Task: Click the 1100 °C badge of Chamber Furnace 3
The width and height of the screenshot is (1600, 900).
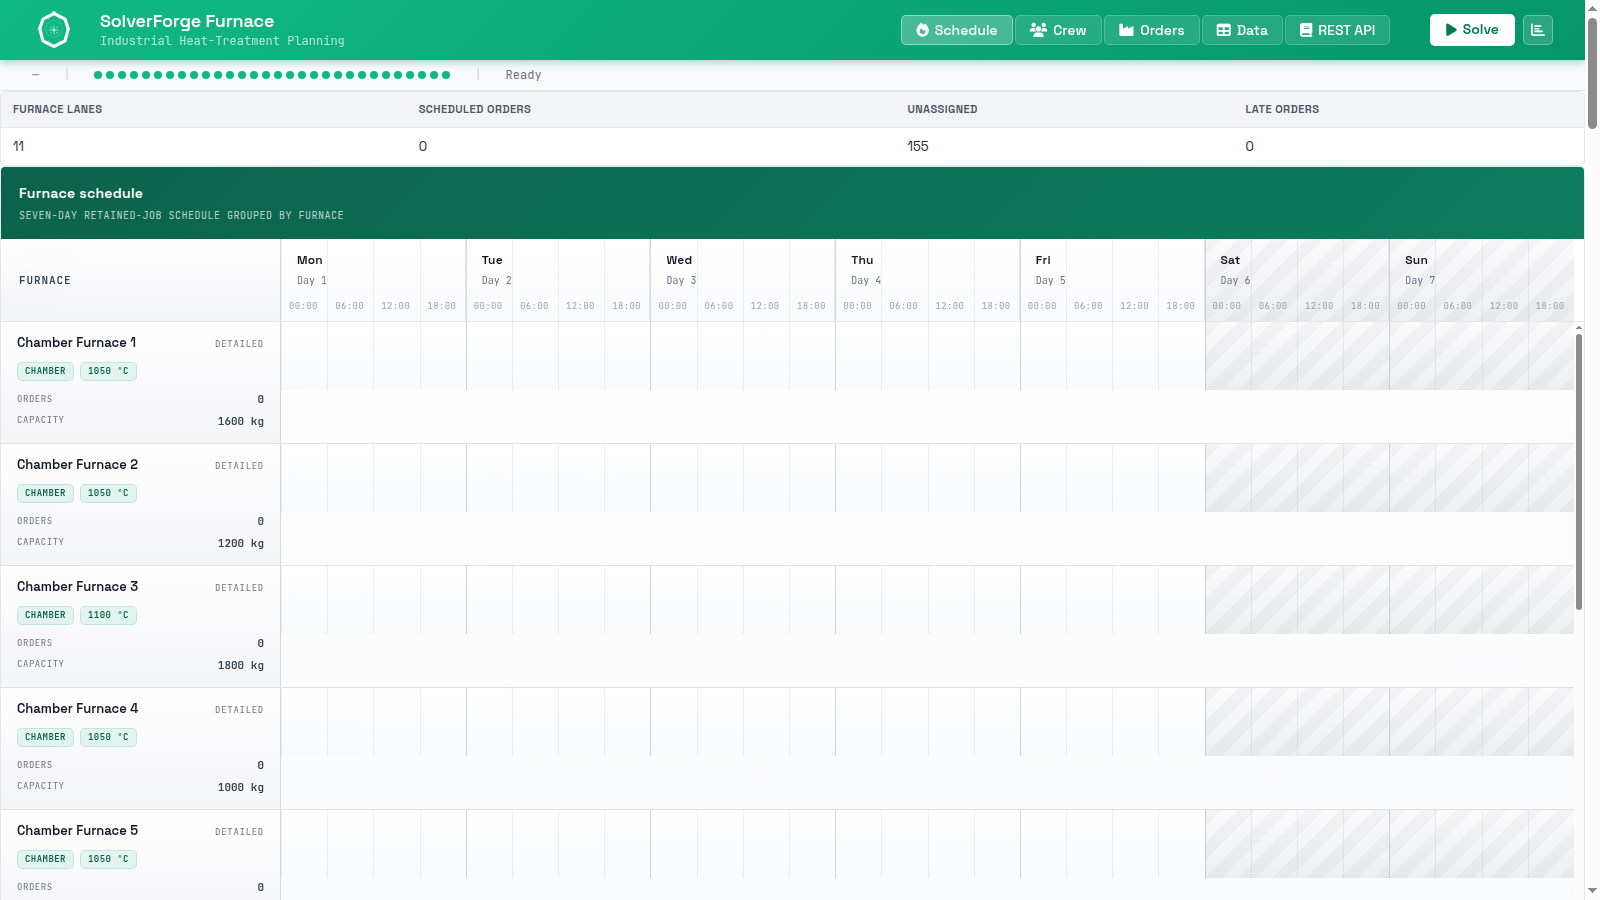Action: pyautogui.click(x=108, y=615)
